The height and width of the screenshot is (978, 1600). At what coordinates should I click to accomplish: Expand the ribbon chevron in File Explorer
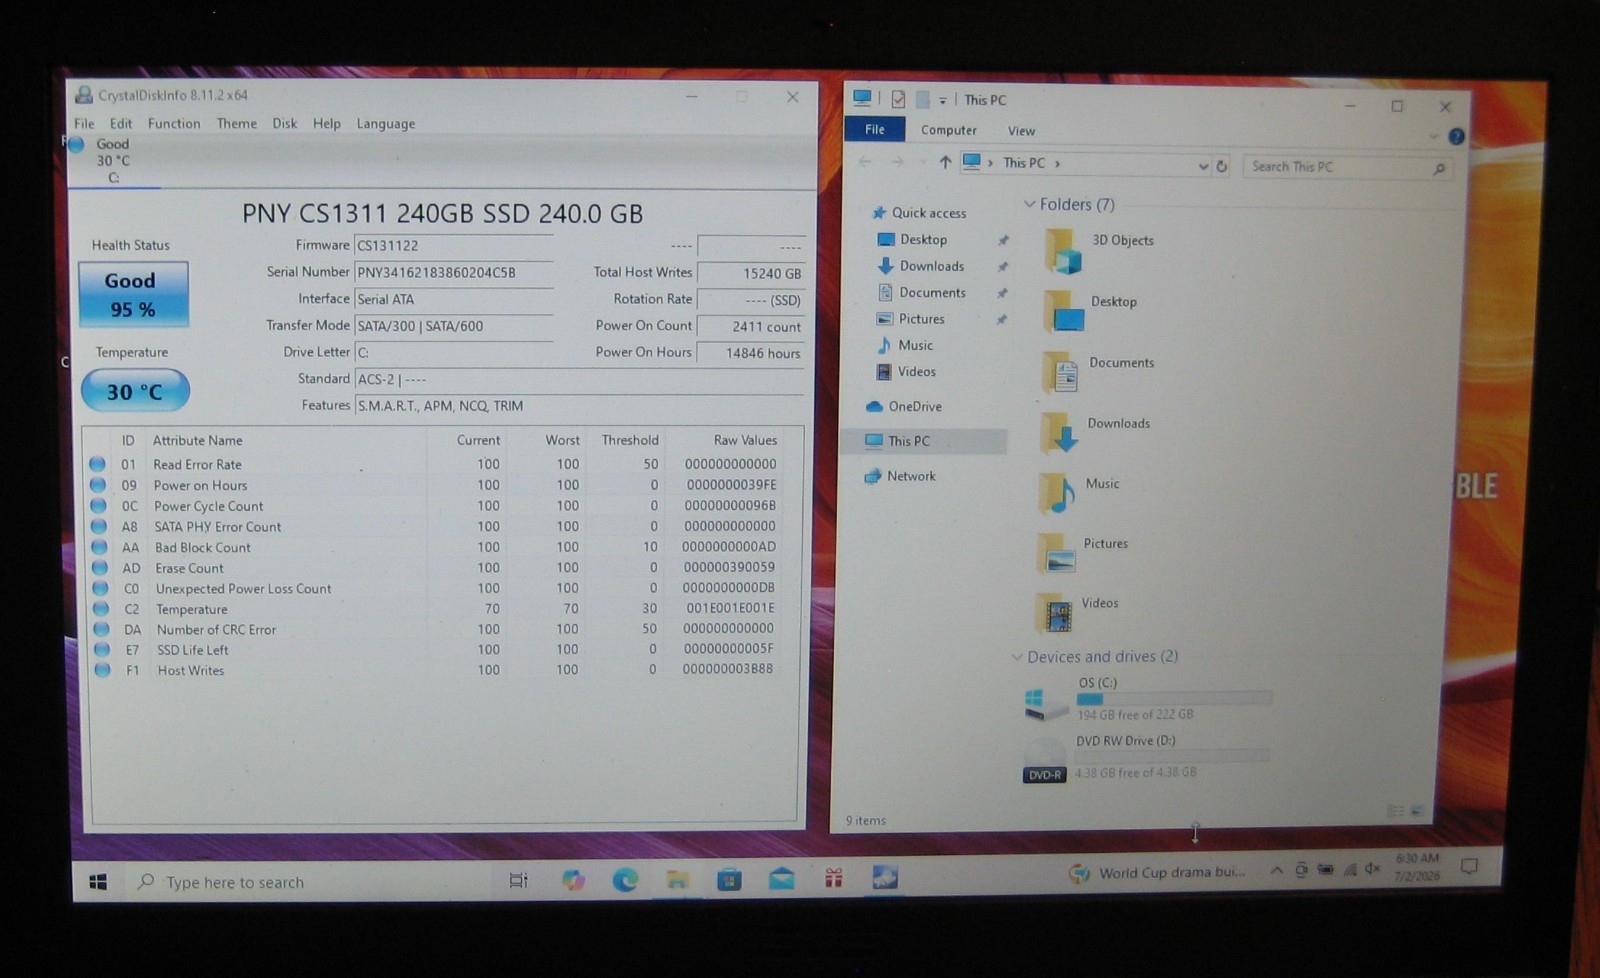1433,136
